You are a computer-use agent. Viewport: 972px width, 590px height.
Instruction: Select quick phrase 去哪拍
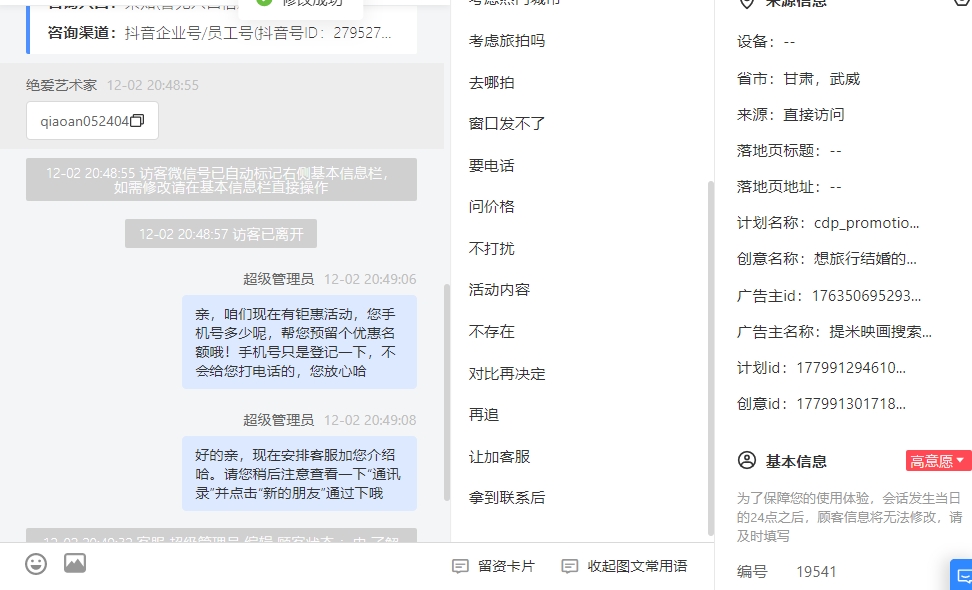click(x=492, y=82)
